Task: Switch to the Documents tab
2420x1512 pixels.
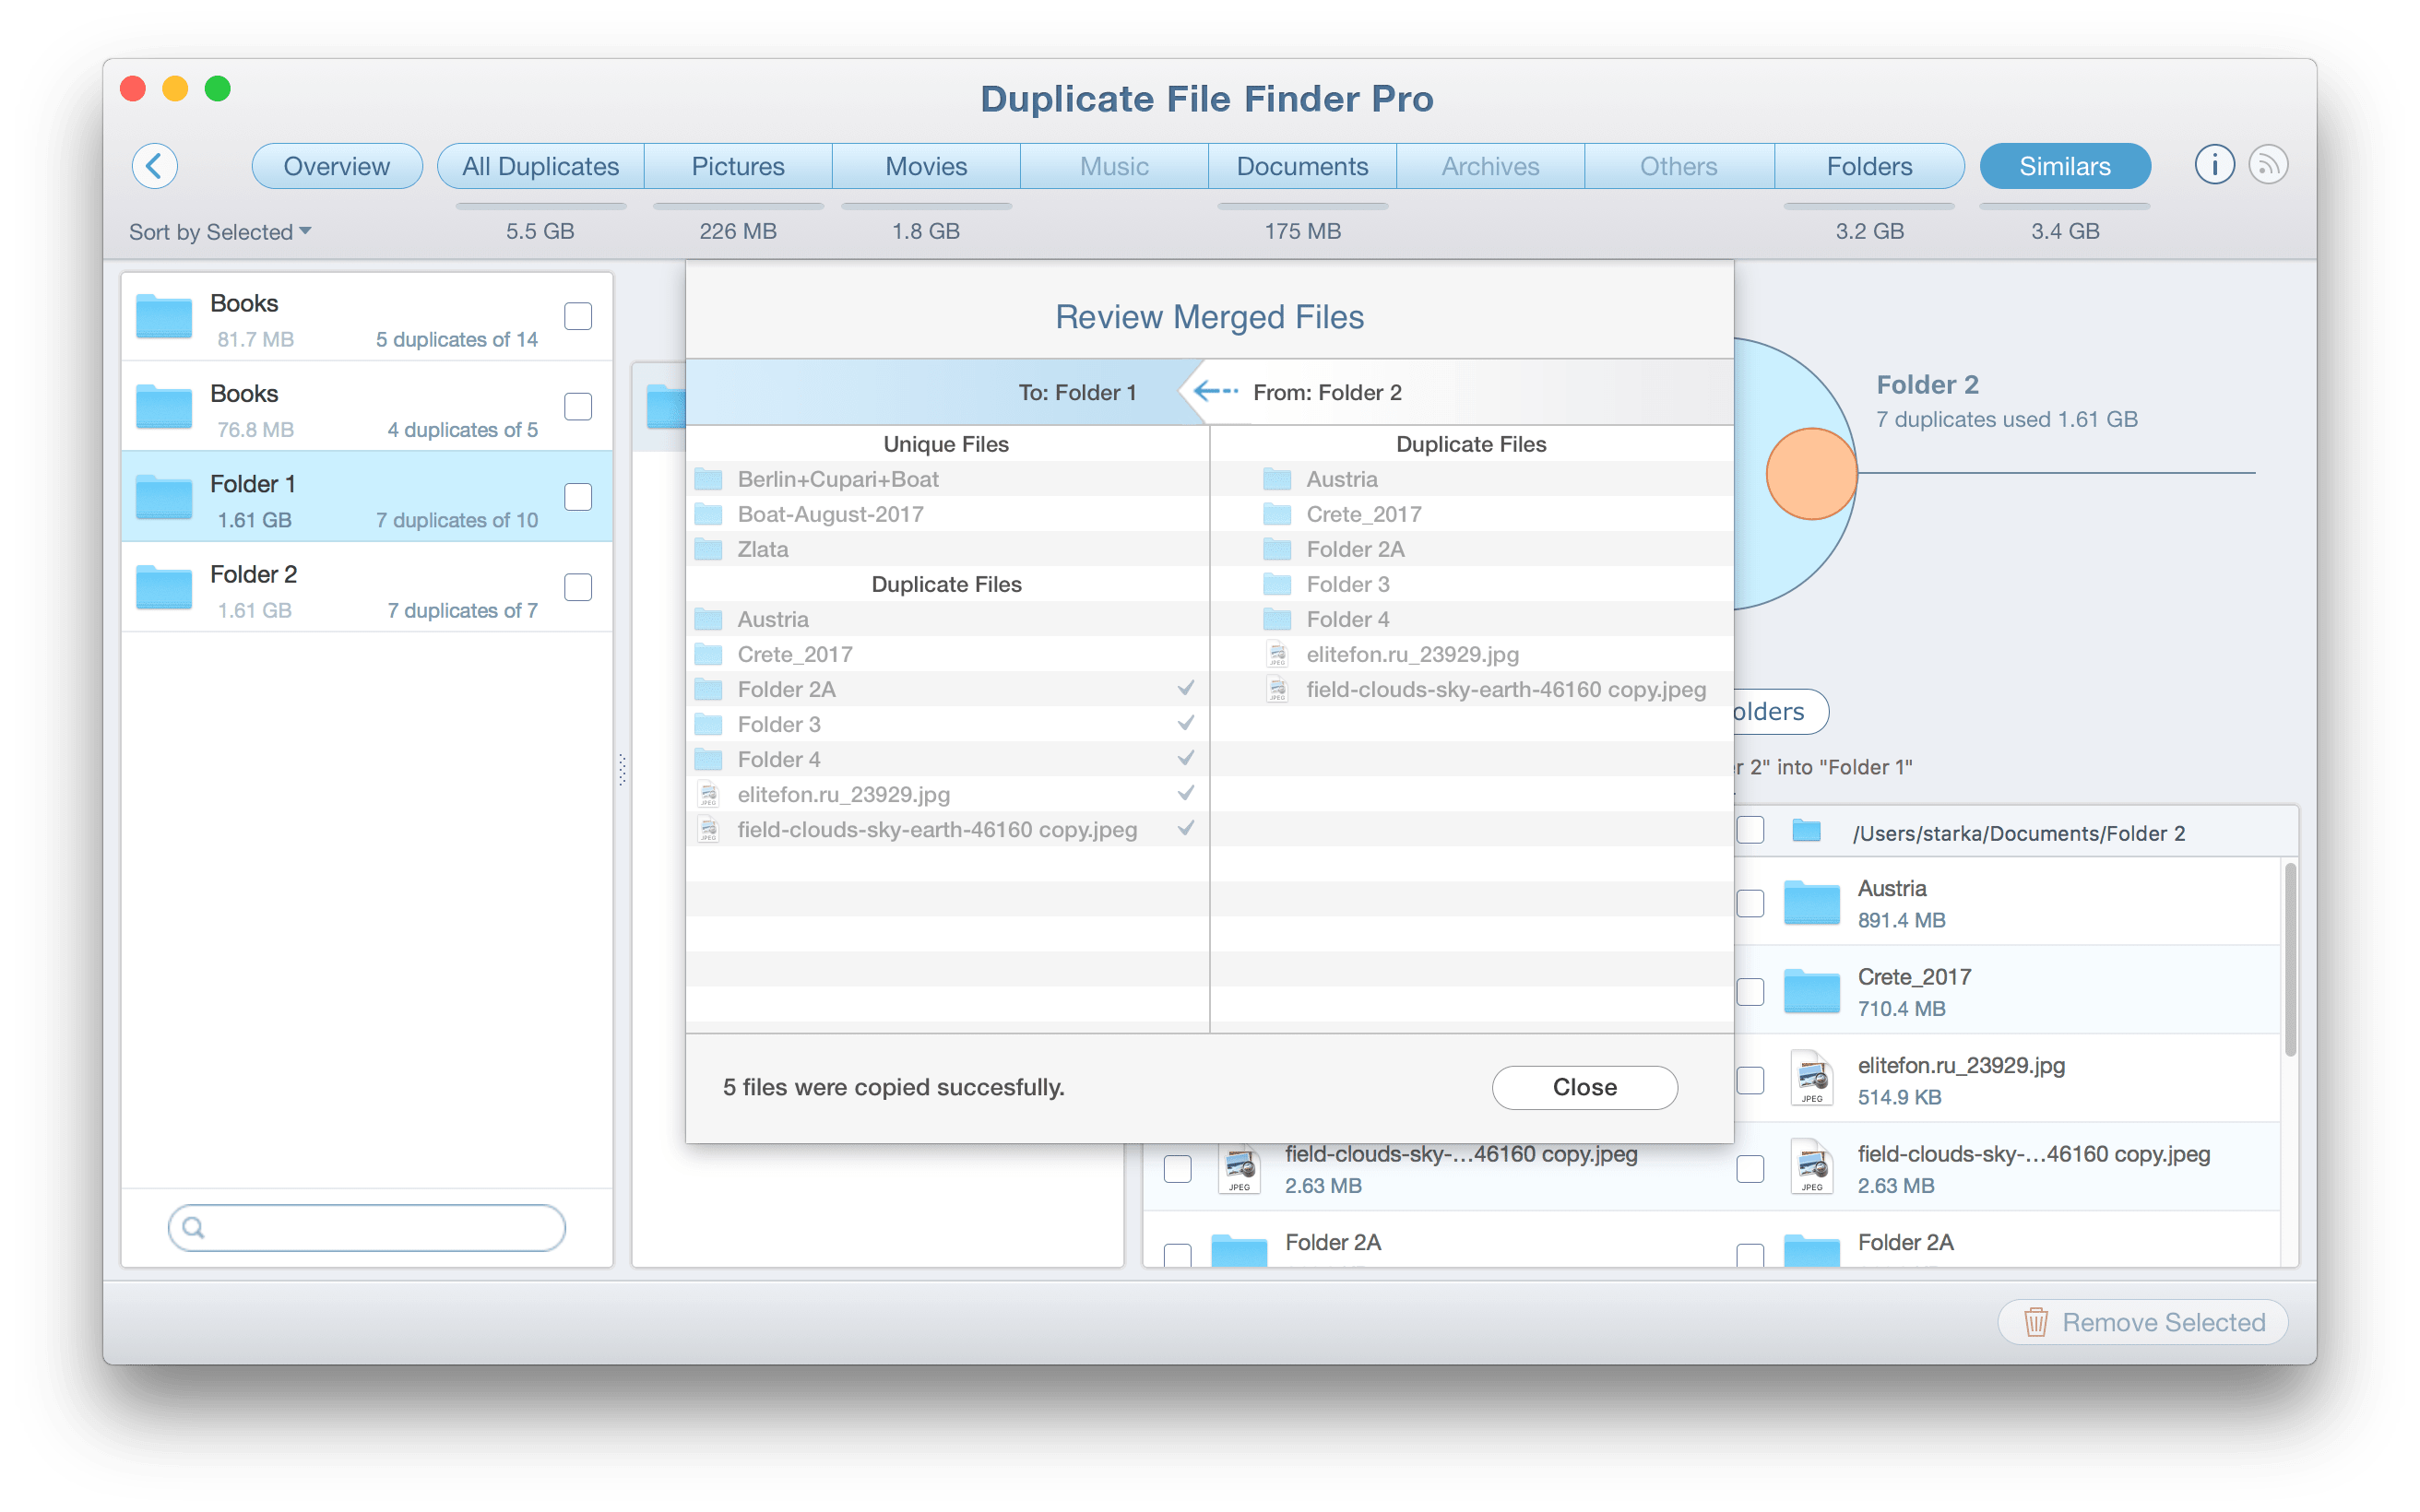Action: (1302, 166)
